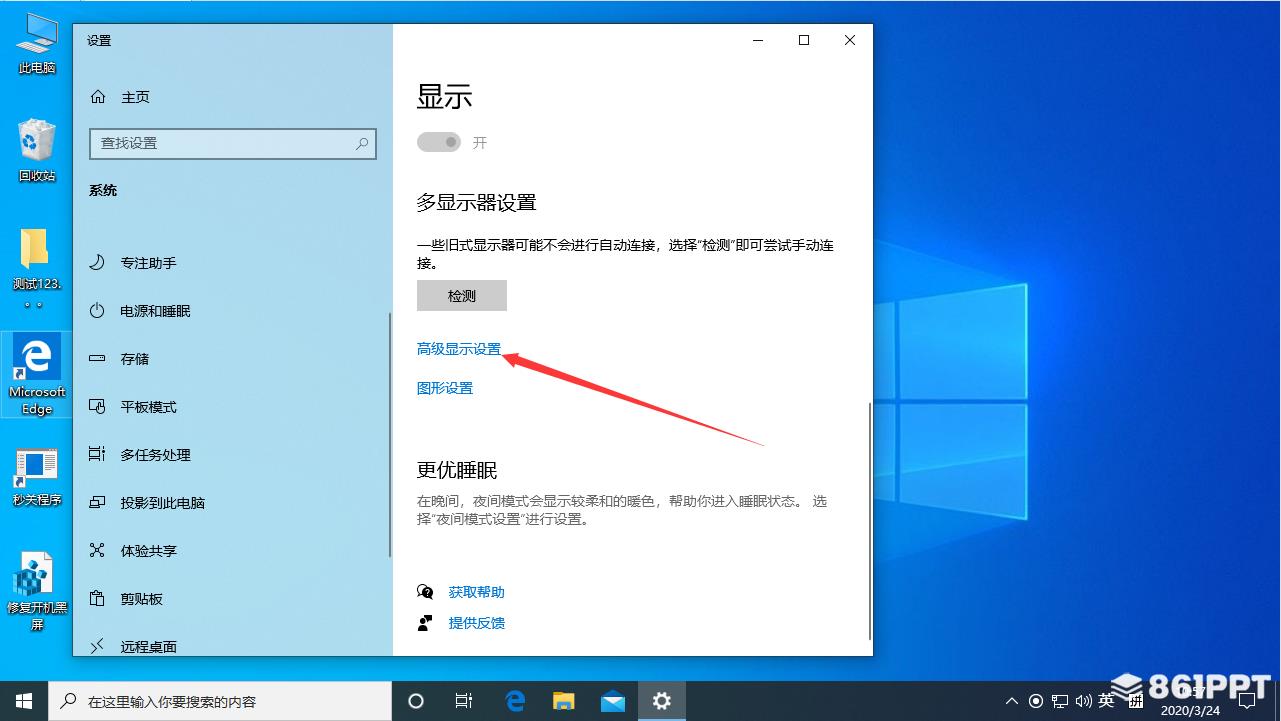Open network icon in system tray
The width and height of the screenshot is (1281, 721).
click(x=1060, y=701)
